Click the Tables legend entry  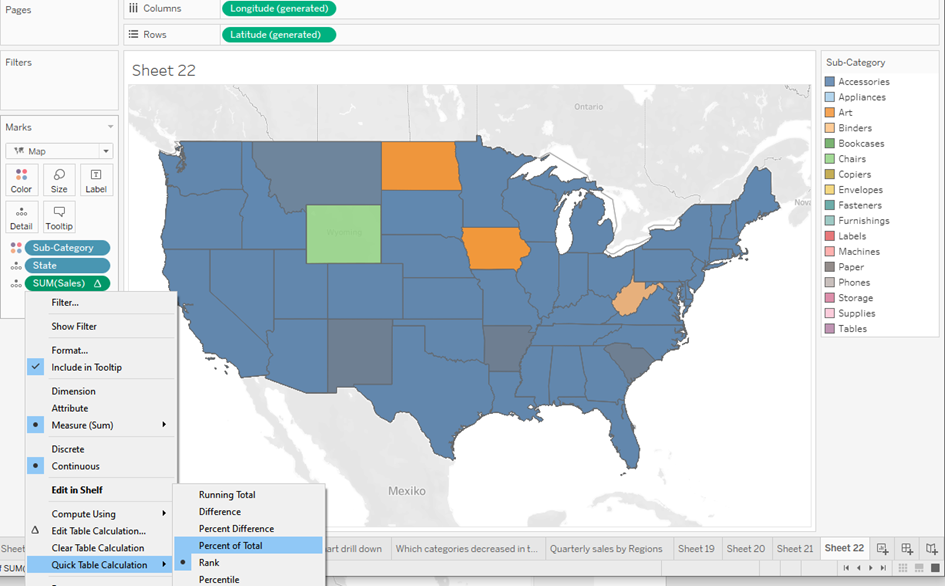(x=852, y=329)
